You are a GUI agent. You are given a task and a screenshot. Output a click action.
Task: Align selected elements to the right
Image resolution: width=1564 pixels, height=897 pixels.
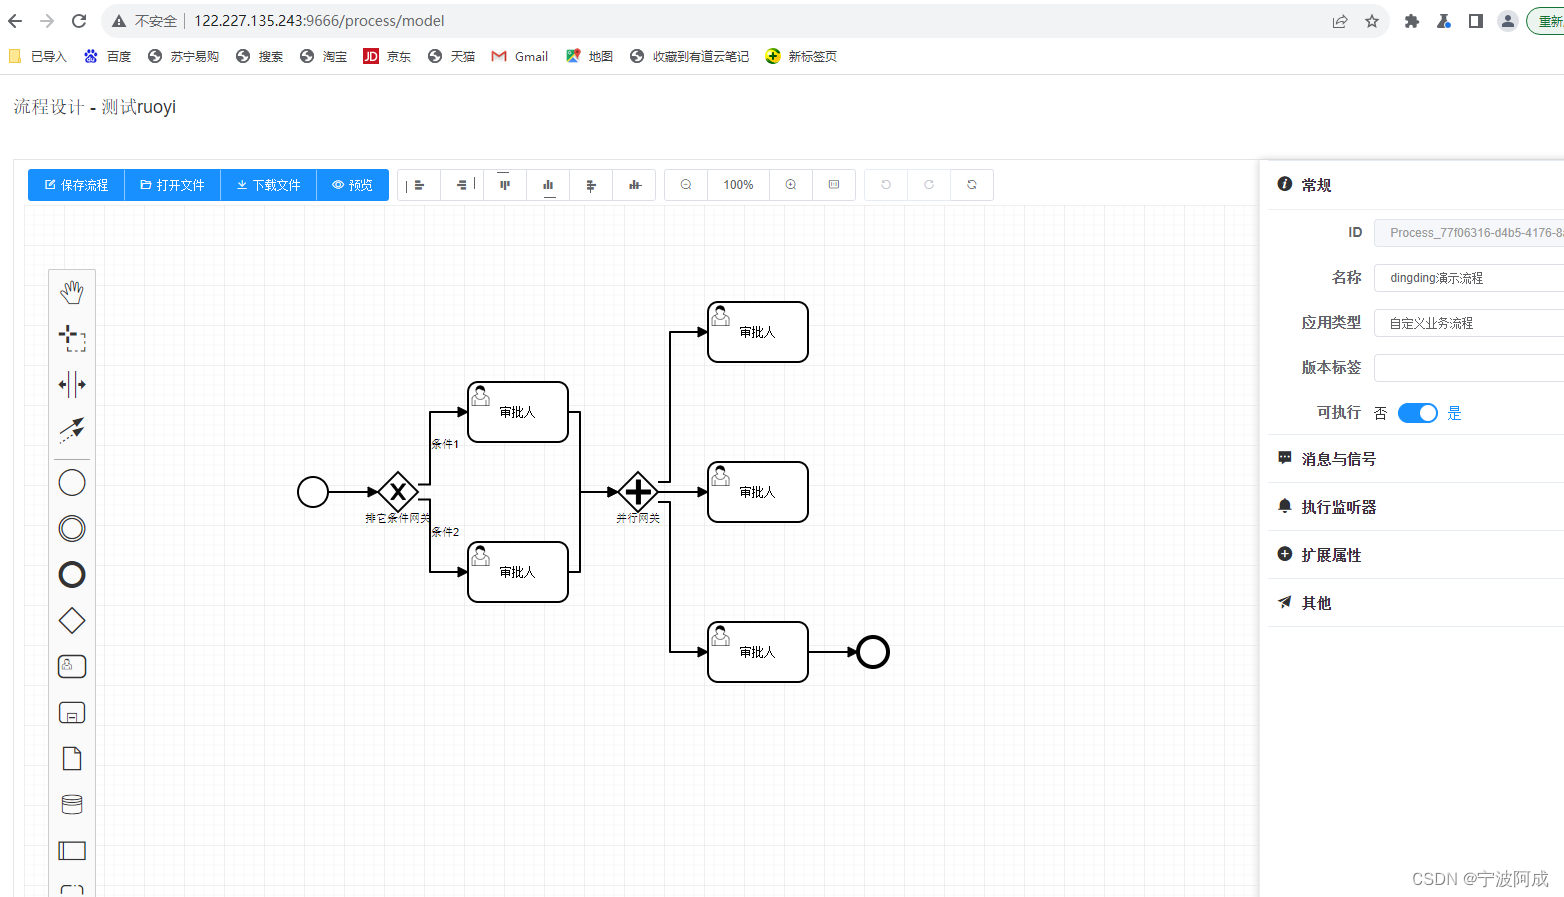(462, 185)
